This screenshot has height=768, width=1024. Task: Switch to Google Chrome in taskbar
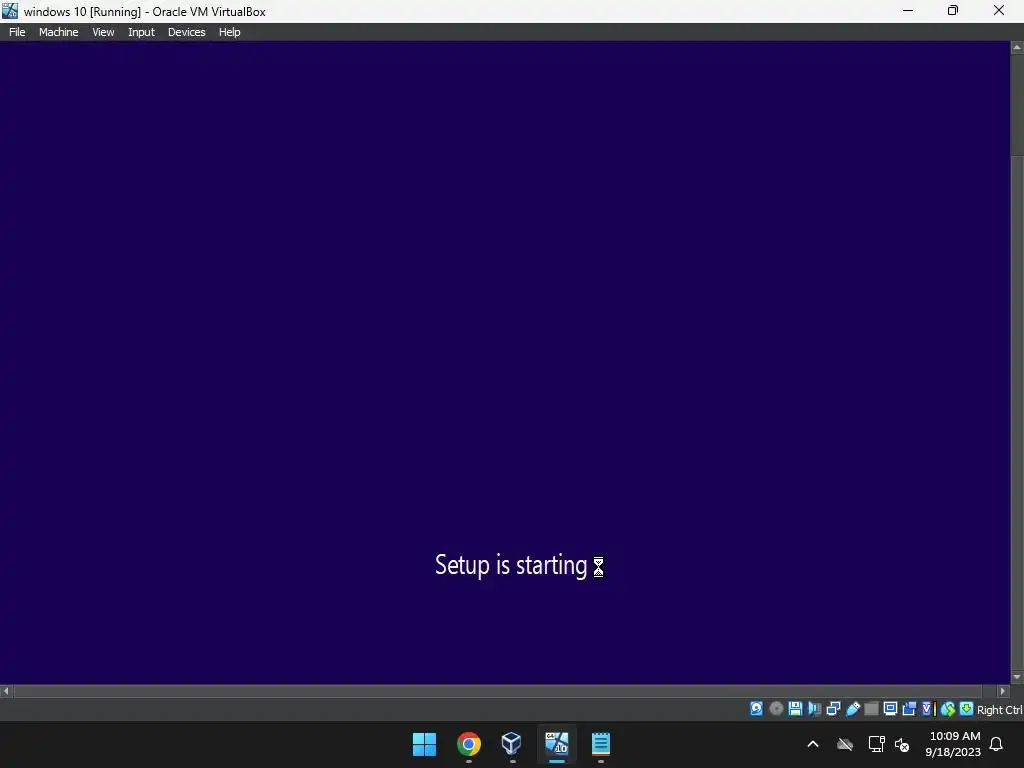pyautogui.click(x=468, y=744)
